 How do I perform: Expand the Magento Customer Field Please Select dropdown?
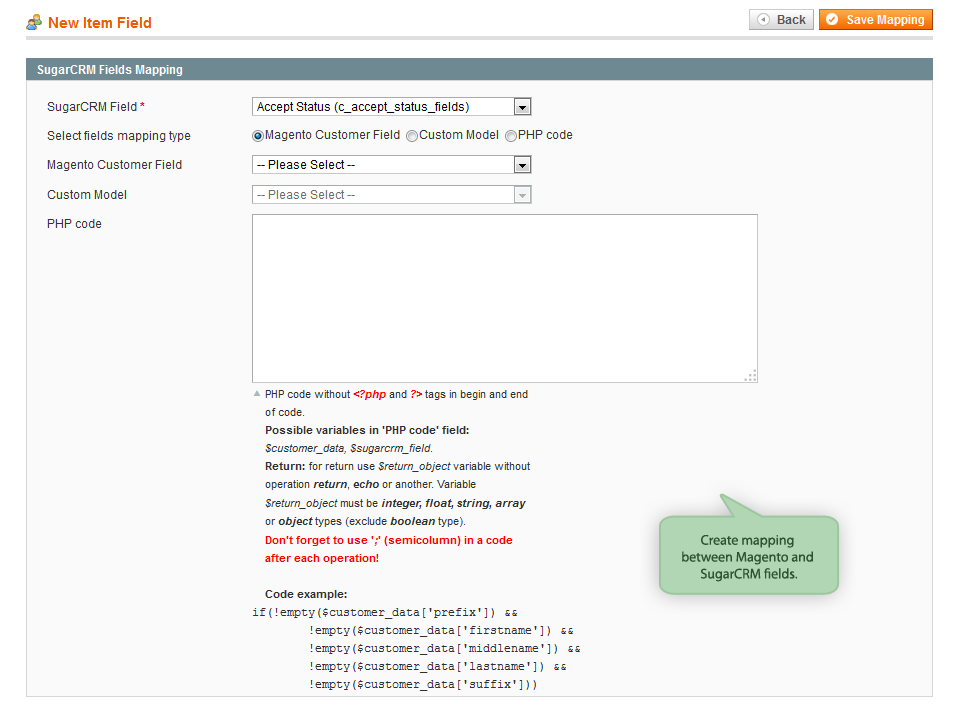tap(391, 165)
